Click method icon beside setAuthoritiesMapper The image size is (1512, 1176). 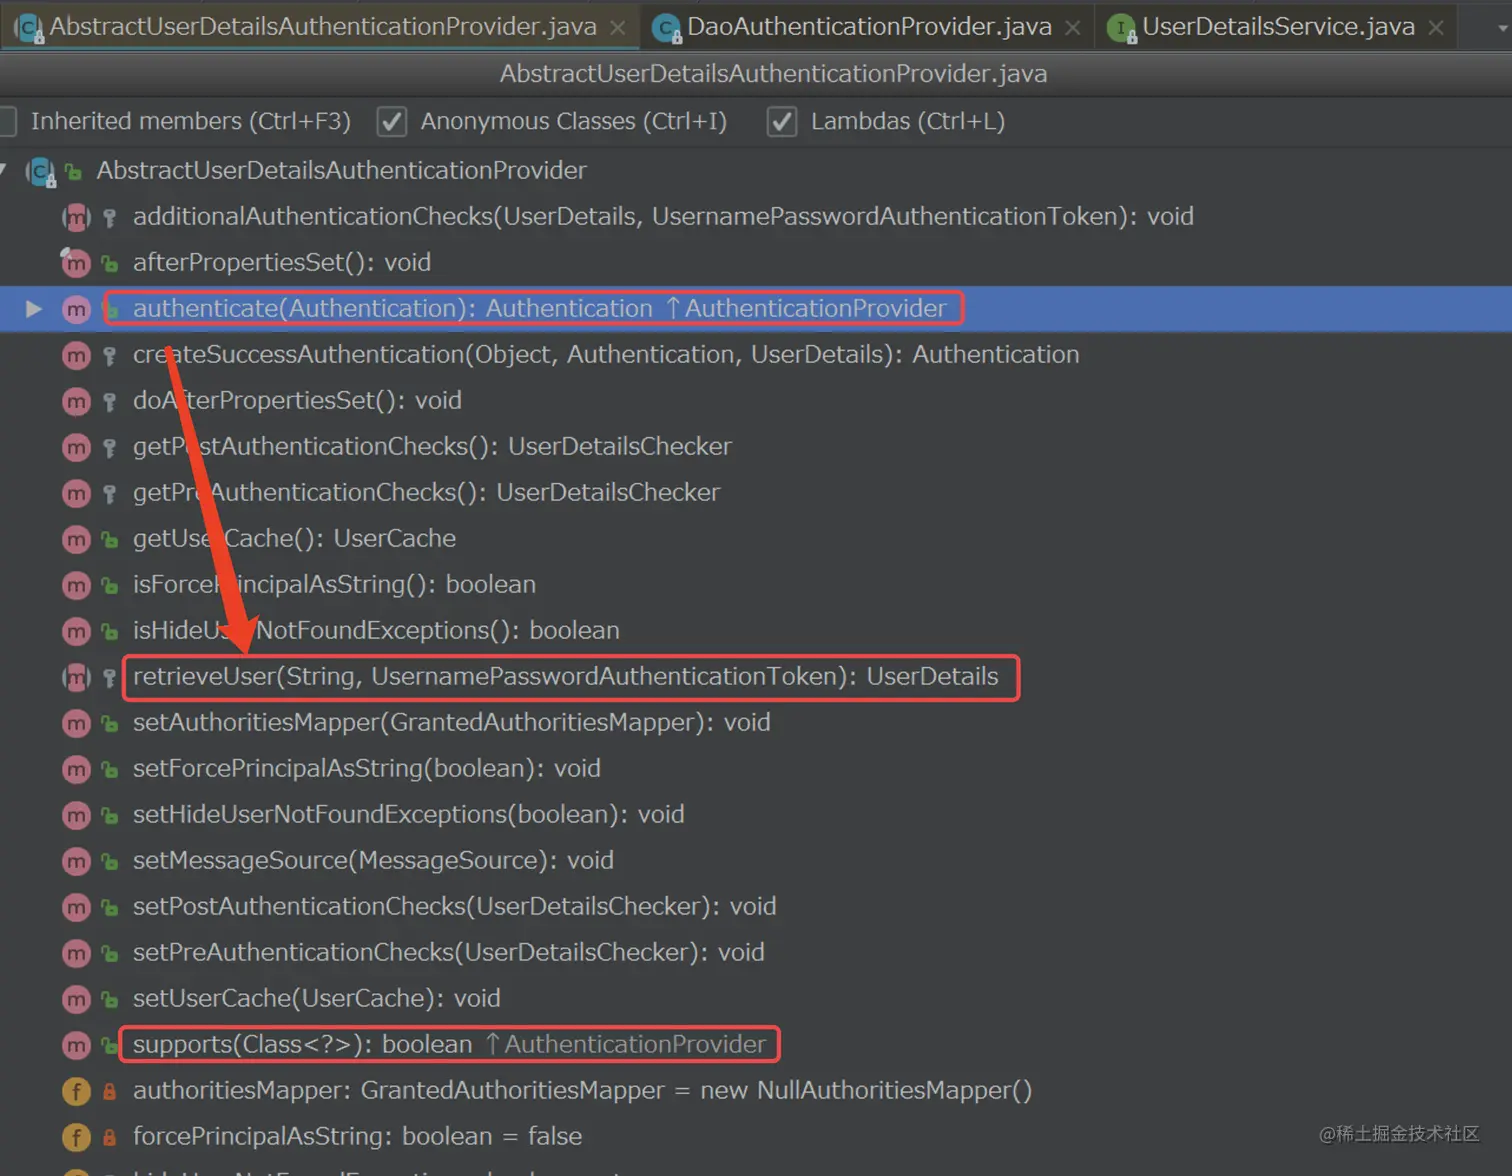click(76, 723)
